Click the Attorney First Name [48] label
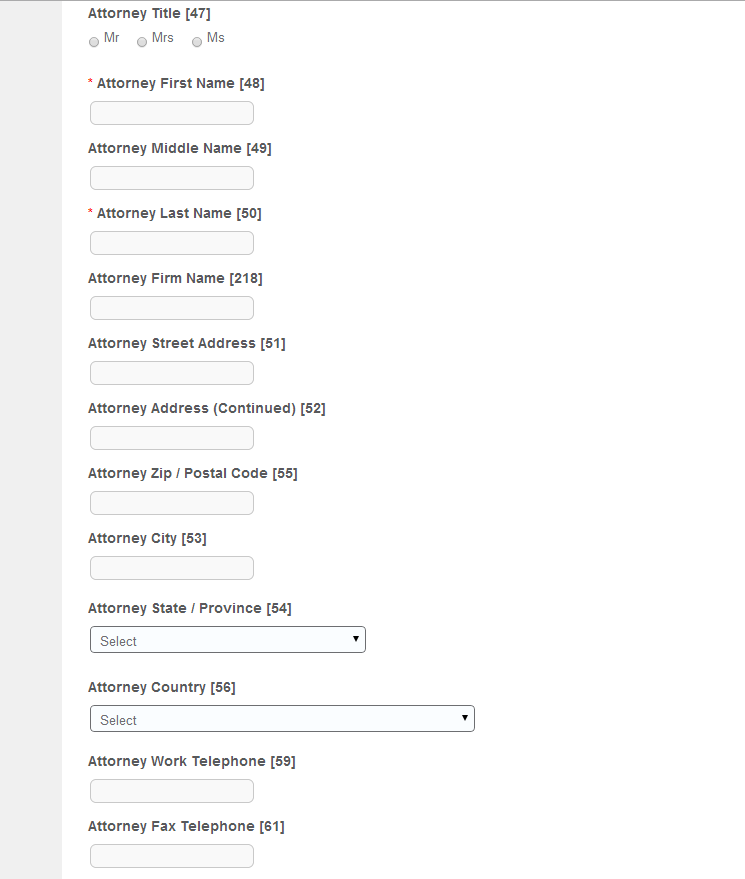The width and height of the screenshot is (745, 879). [x=180, y=83]
